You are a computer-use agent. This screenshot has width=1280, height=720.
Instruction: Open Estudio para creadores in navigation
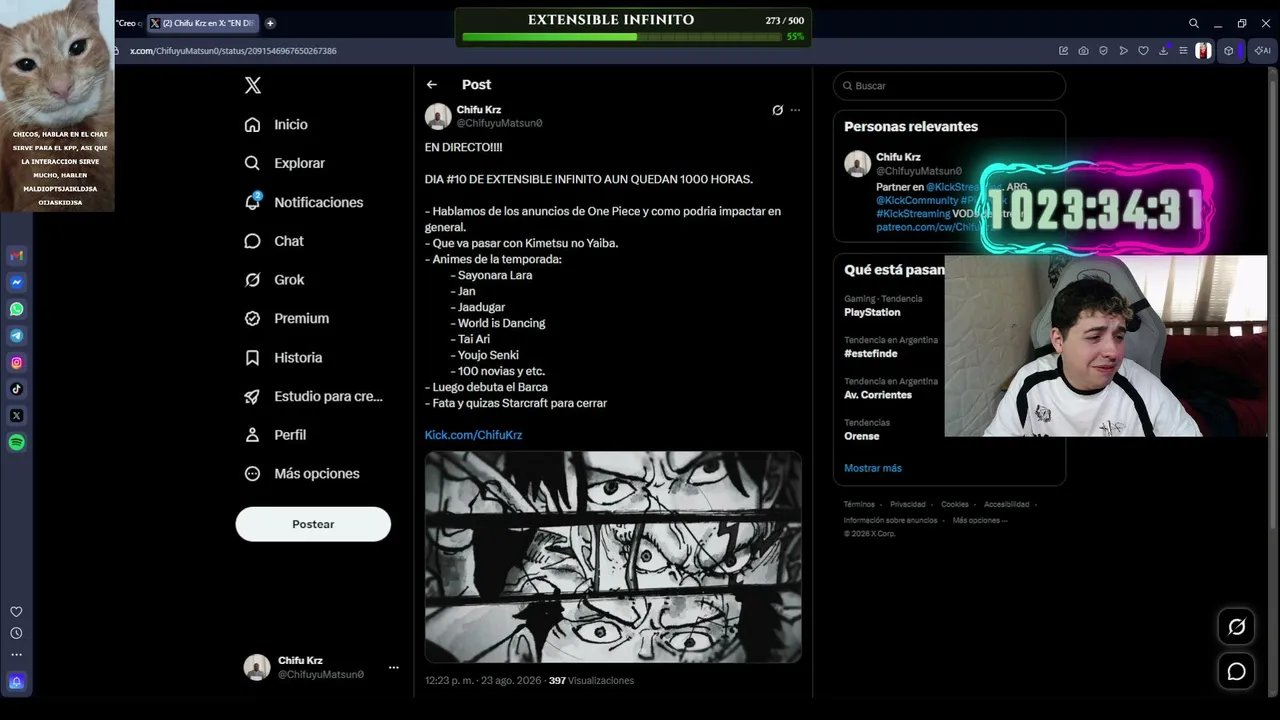(x=314, y=396)
